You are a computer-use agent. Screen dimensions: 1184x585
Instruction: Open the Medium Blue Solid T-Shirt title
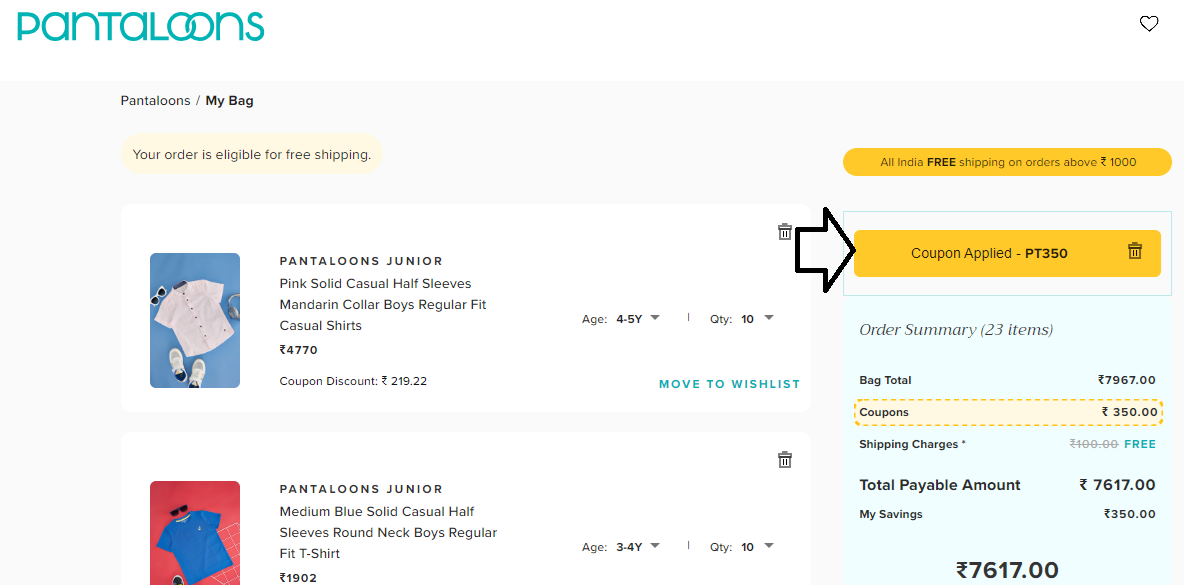[x=388, y=532]
